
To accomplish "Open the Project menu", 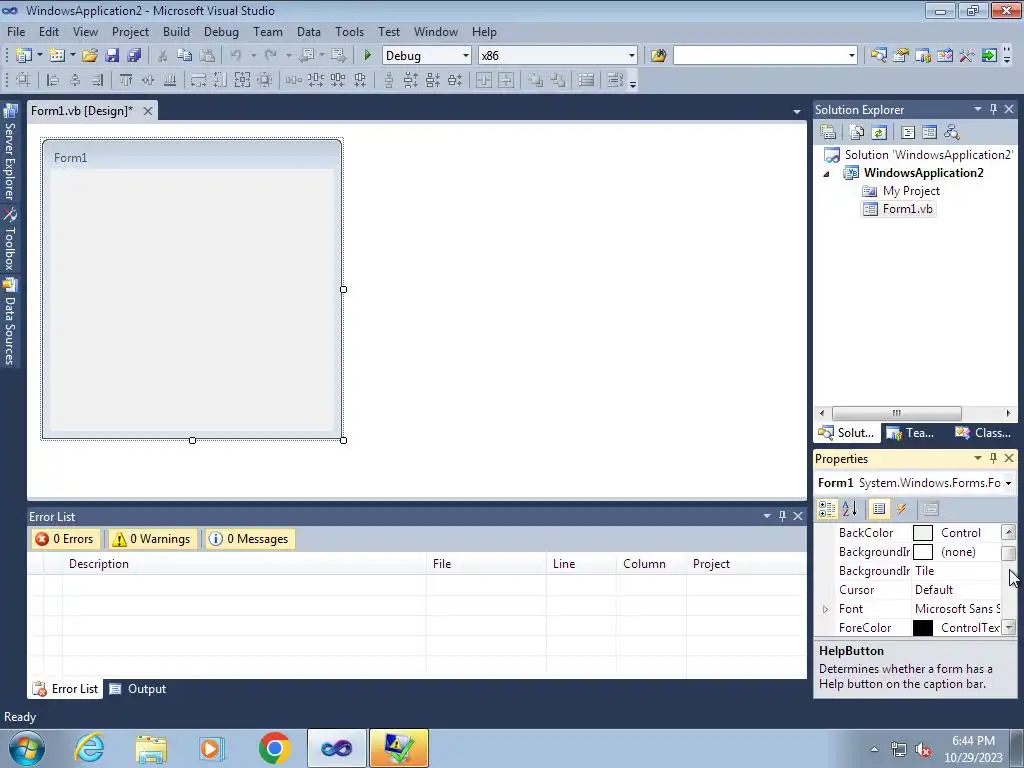I will [x=130, y=31].
